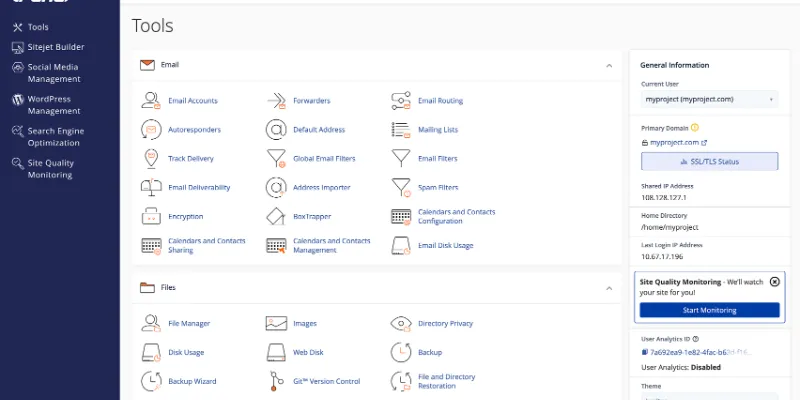Collapse the Email section chevron
The height and width of the screenshot is (400, 800).
pyautogui.click(x=609, y=65)
